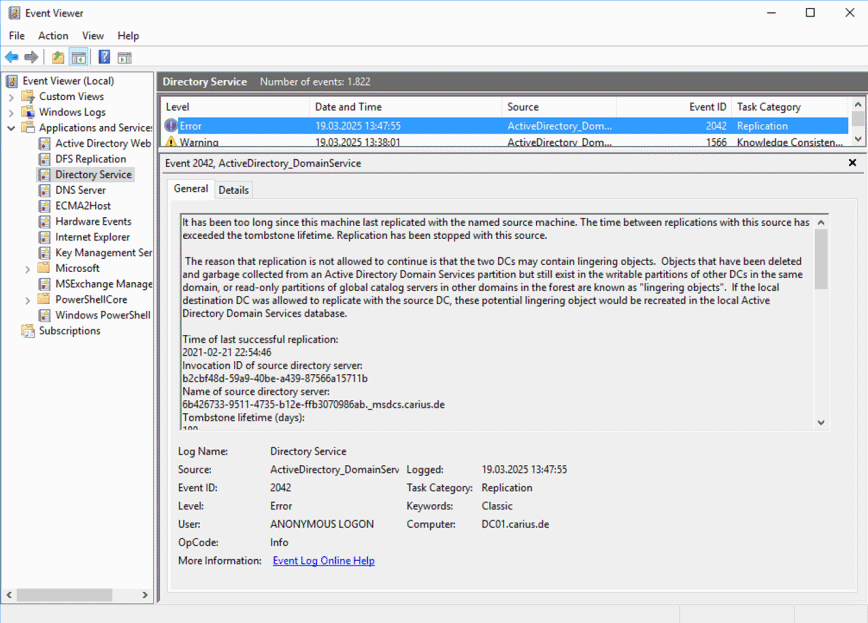868x623 pixels.
Task: Click the Active Directory Web log icon
Action: (x=45, y=143)
